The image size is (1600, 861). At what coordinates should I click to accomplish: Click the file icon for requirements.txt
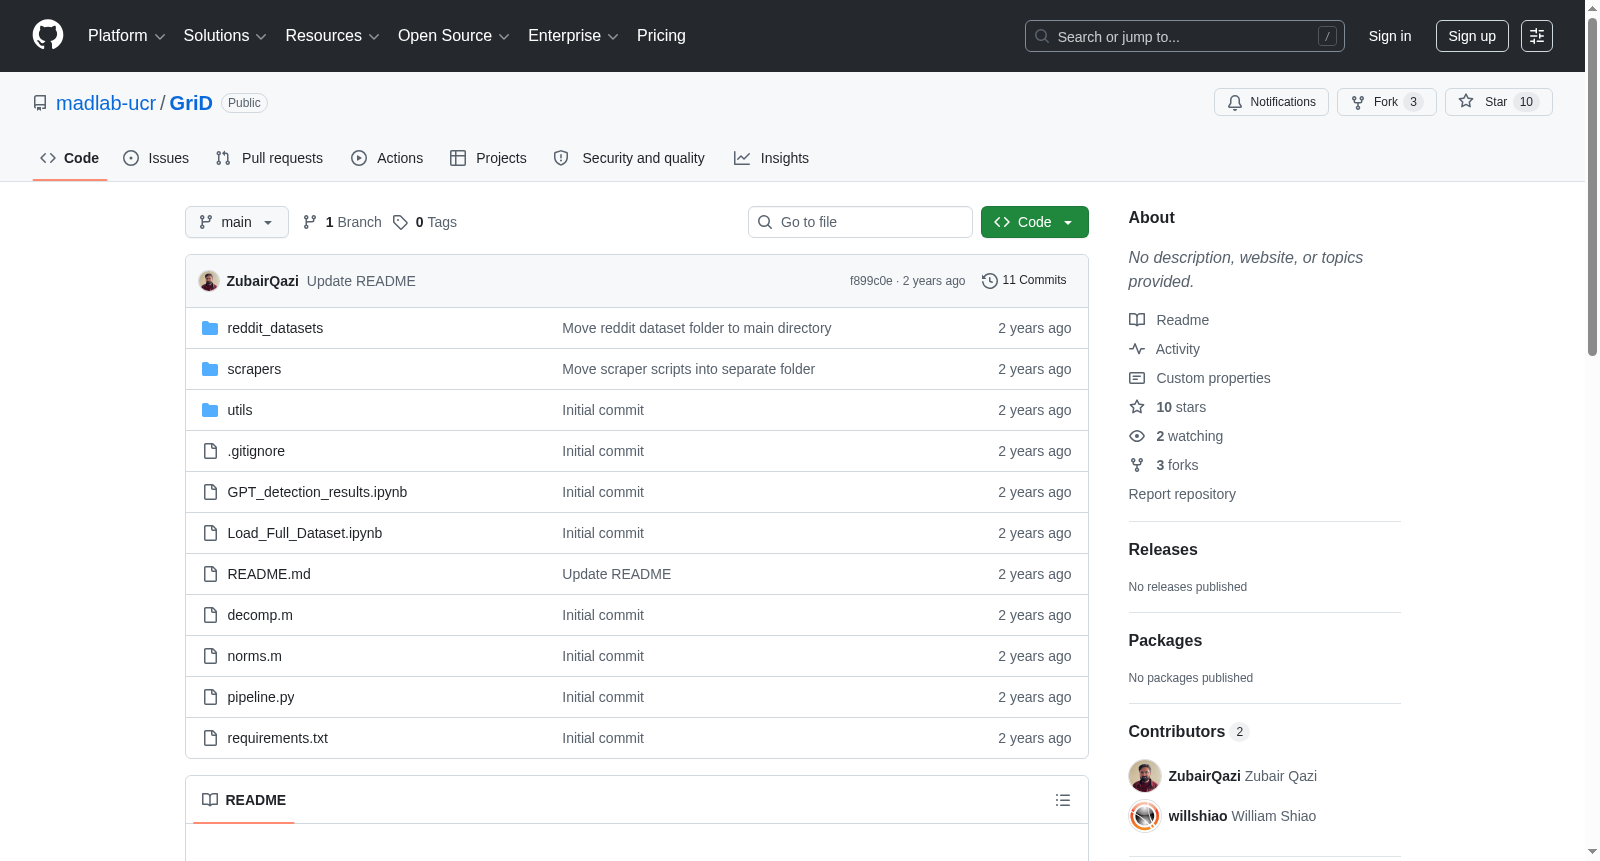[x=210, y=738]
